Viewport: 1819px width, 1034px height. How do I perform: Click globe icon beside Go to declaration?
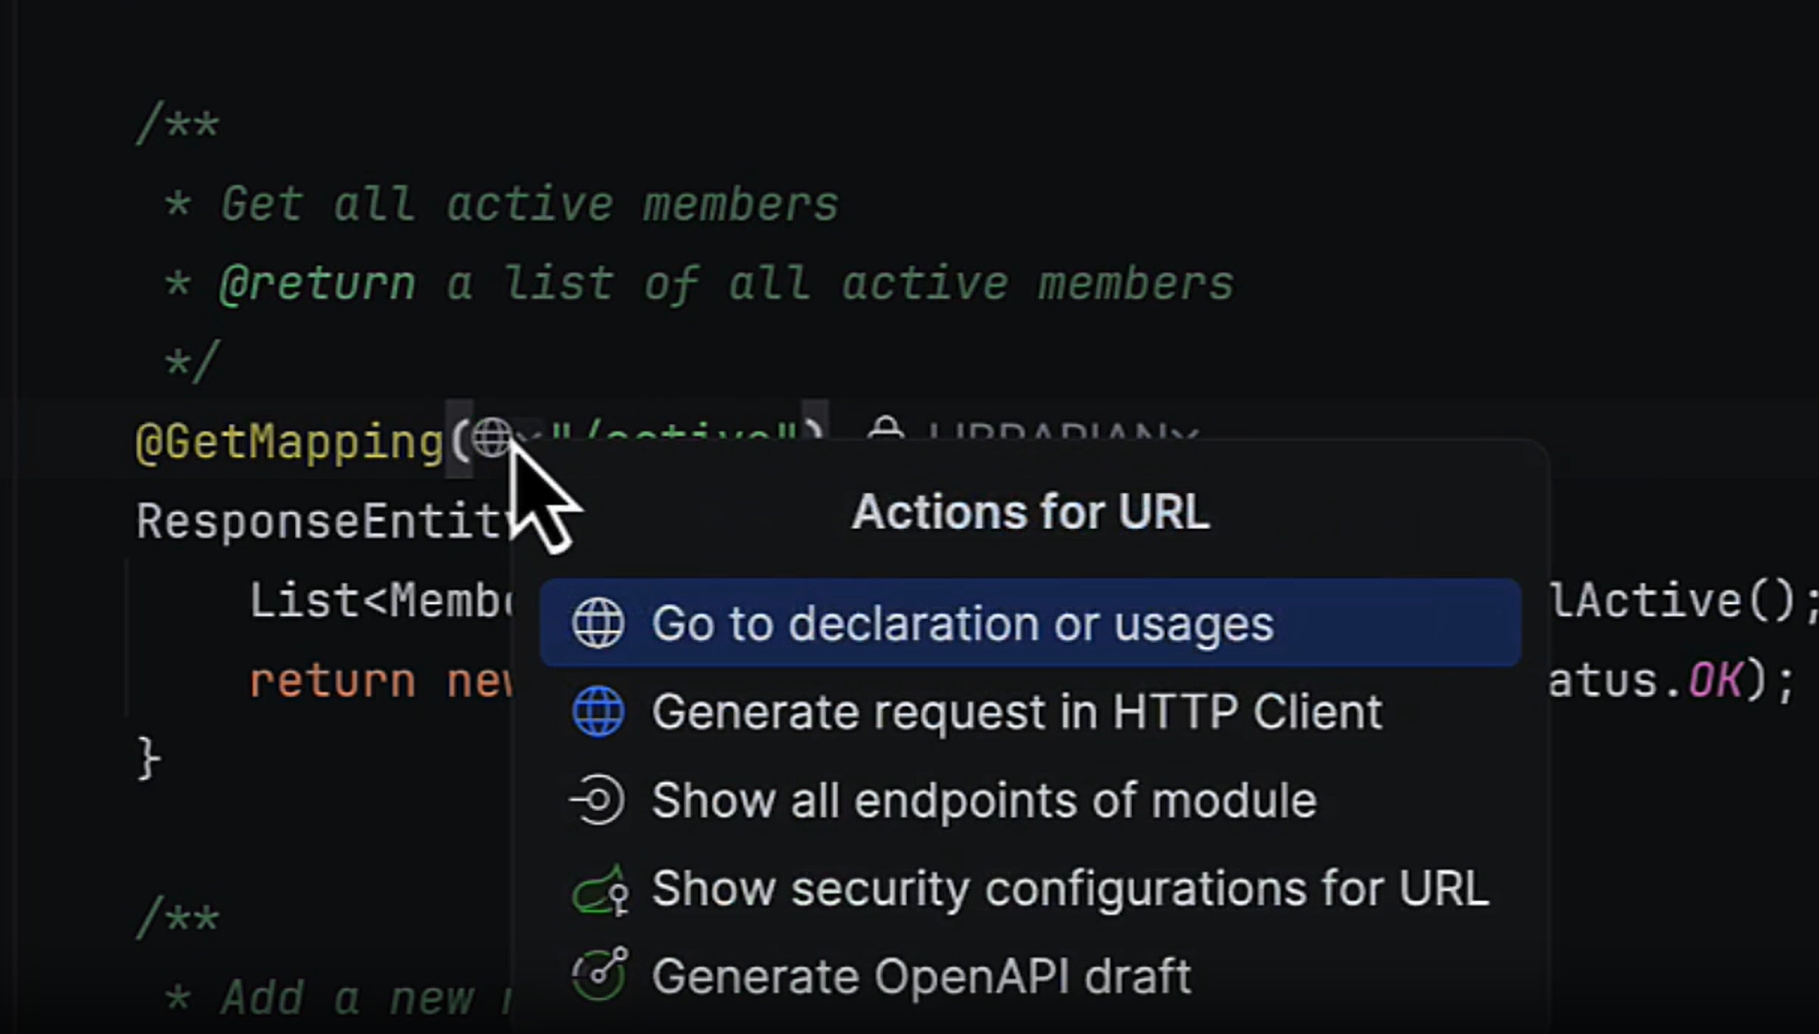[598, 623]
